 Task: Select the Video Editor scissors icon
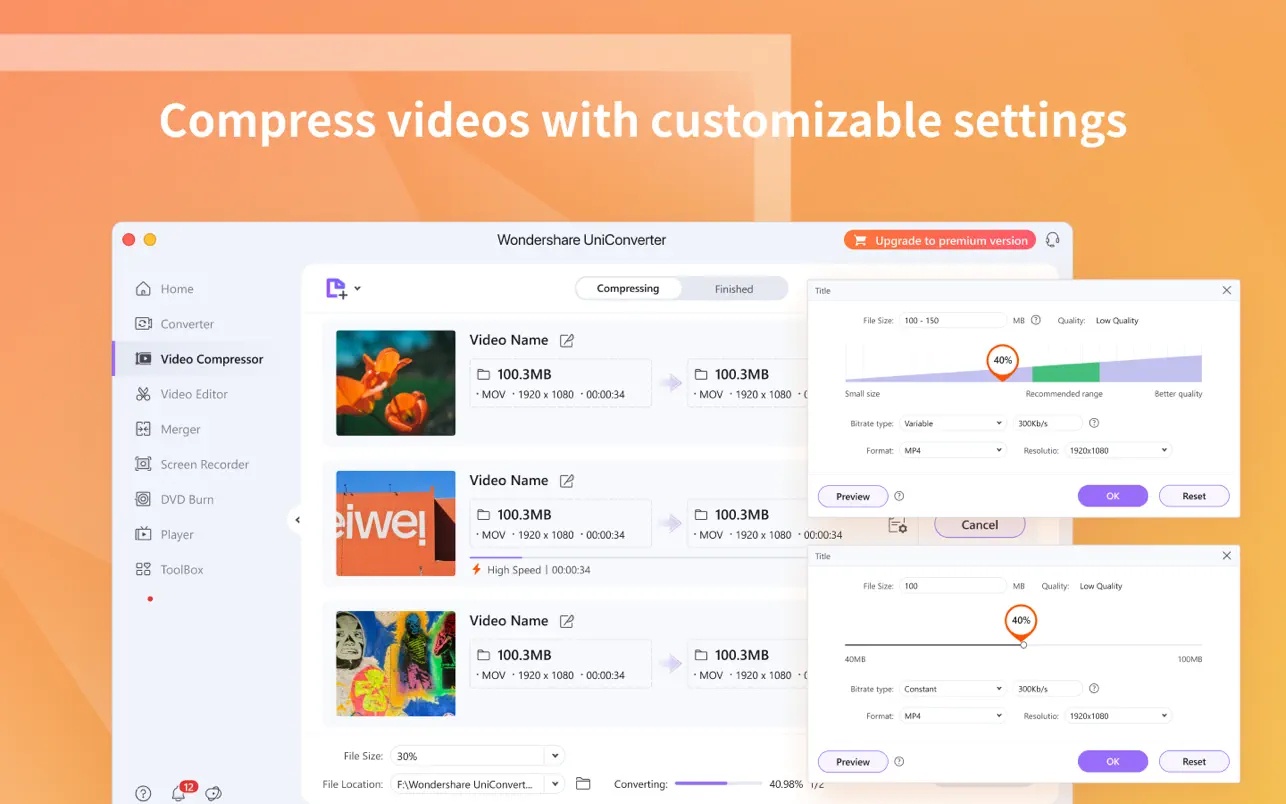pos(143,394)
